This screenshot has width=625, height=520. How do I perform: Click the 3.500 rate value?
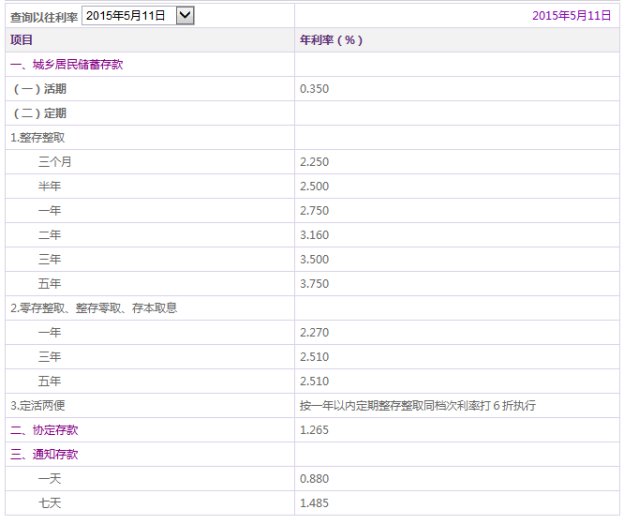[x=314, y=259]
